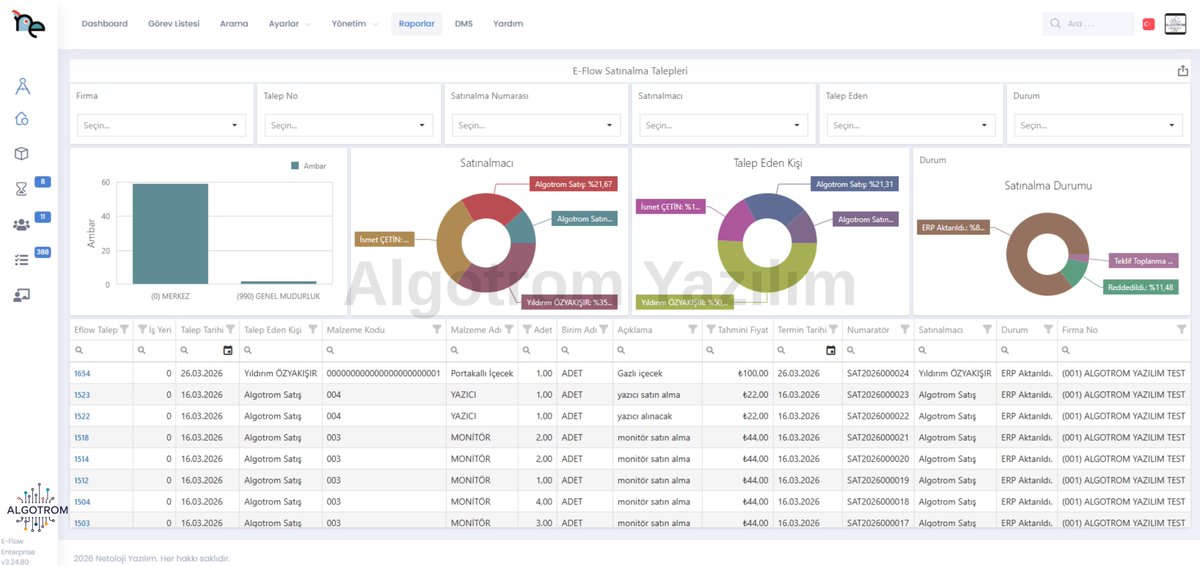Open the user profile avatar at top right
The height and width of the screenshot is (567, 1200).
pos(1175,23)
